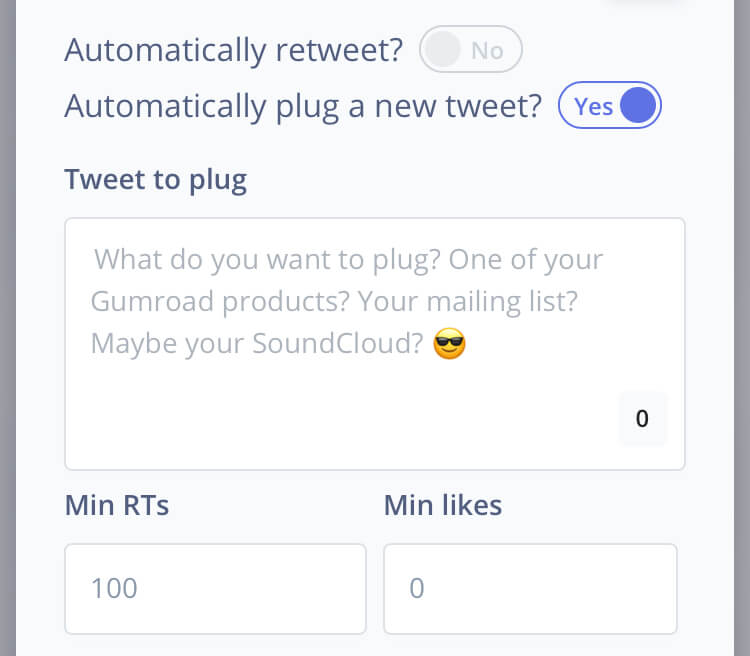This screenshot has height=656, width=750.
Task: Click the "Tweet to plug" heading label
Action: point(155,180)
